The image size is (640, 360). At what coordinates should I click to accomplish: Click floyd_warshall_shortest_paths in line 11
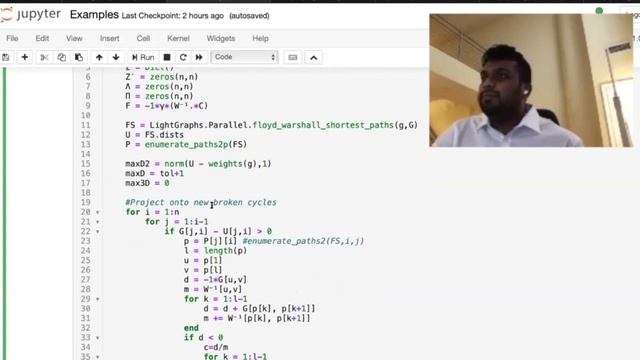tap(323, 125)
